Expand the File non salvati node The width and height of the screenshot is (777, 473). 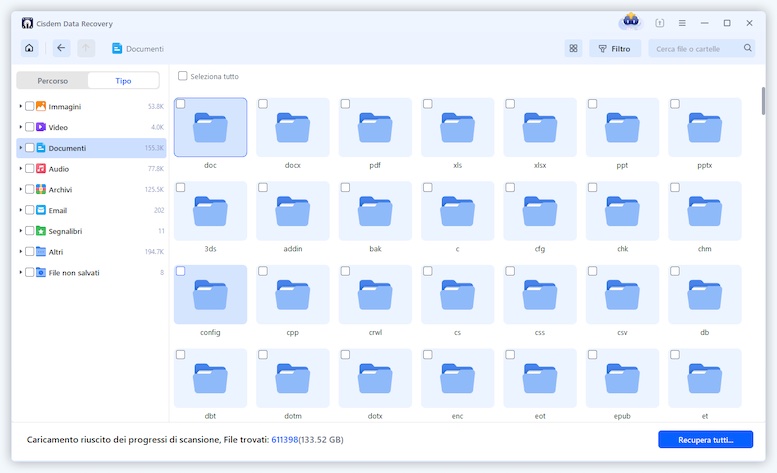pos(20,272)
